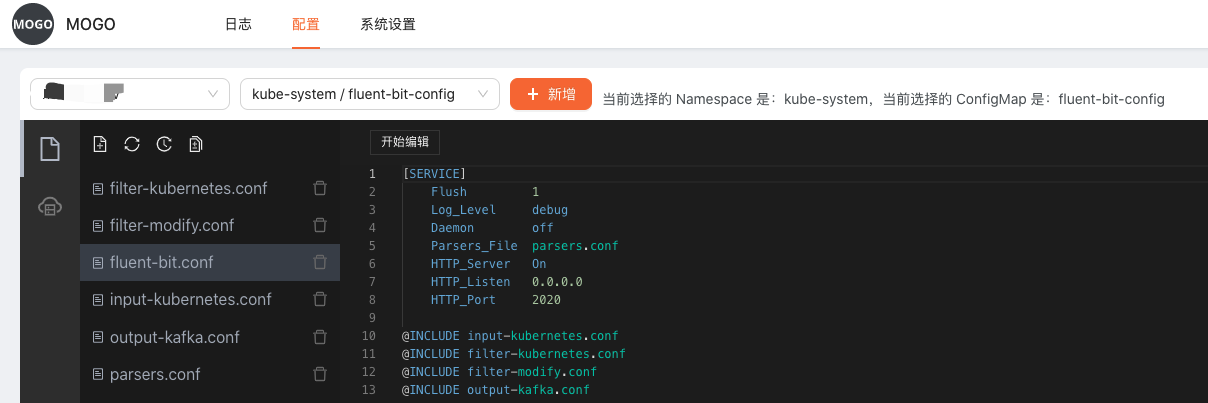The height and width of the screenshot is (403, 1208).
Task: Open the history clock icon
Action: (164, 144)
